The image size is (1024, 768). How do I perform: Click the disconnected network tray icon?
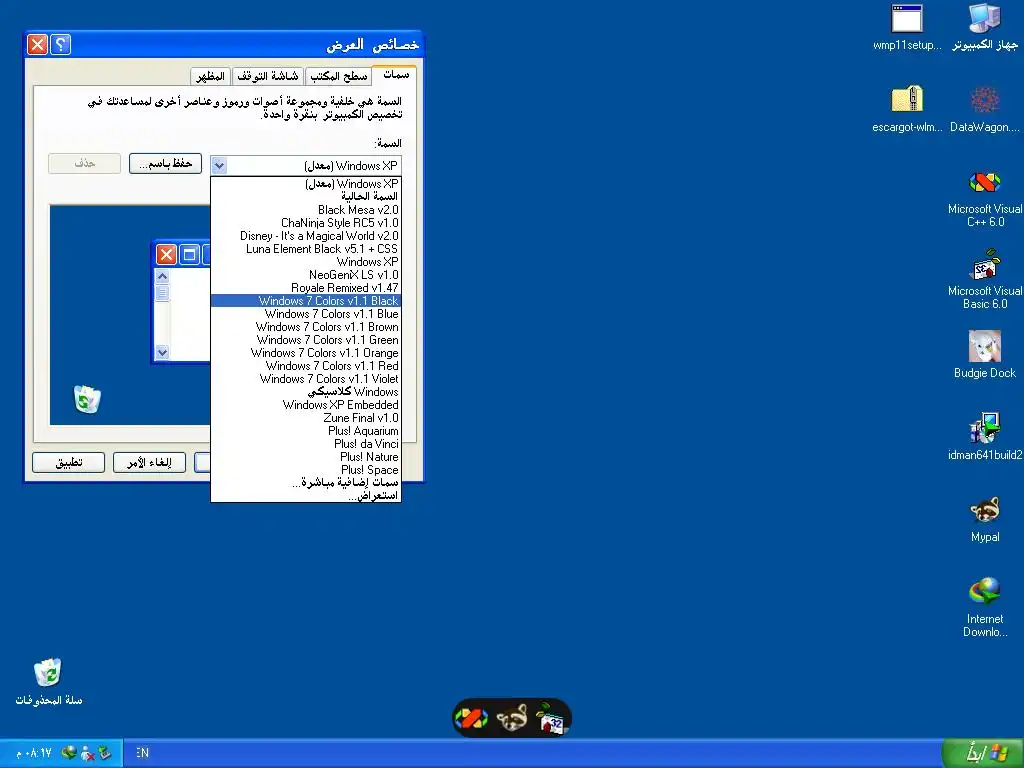[x=88, y=753]
